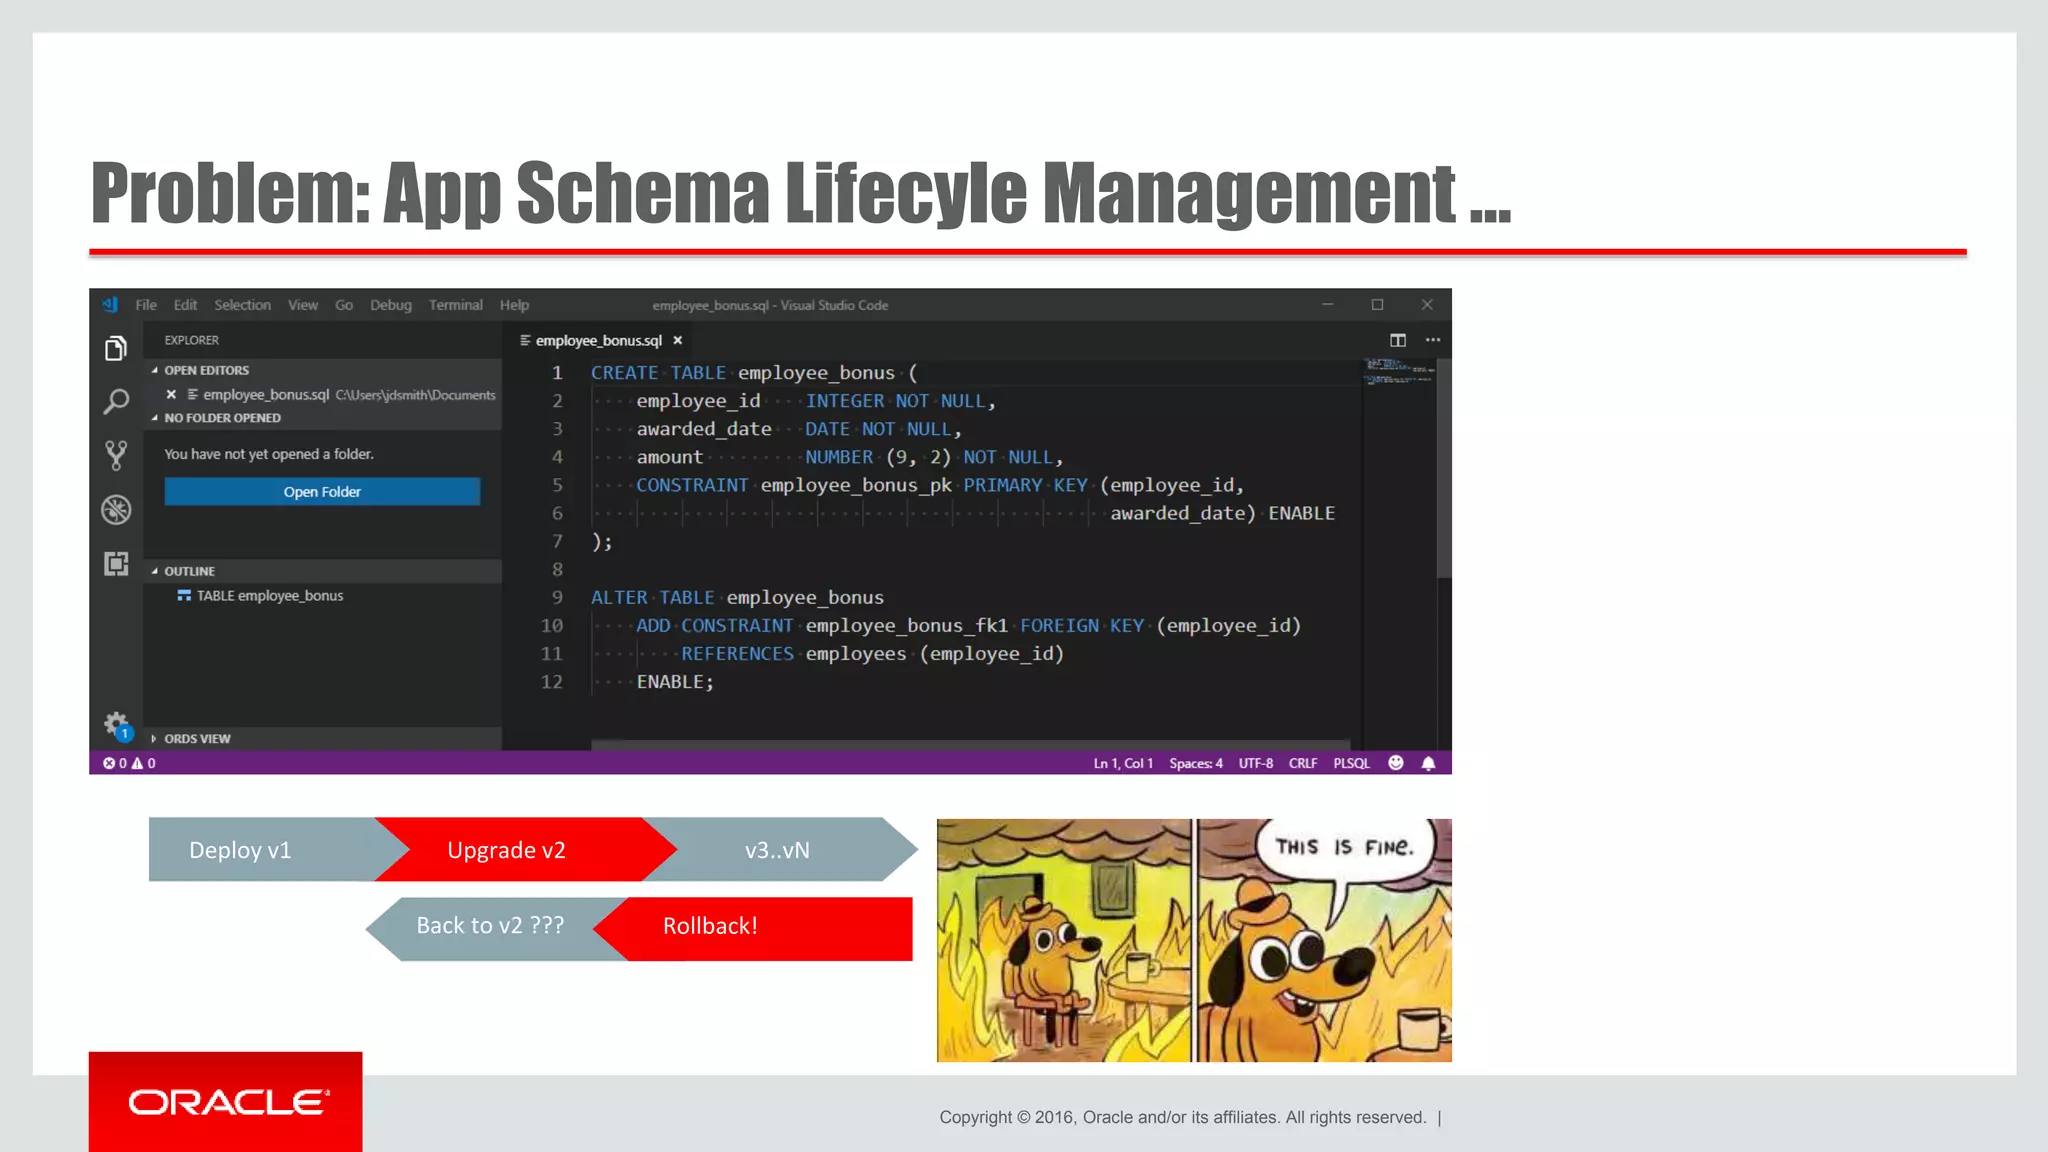Open the Terminal menu
Viewport: 2048px width, 1152px height.
tap(456, 305)
